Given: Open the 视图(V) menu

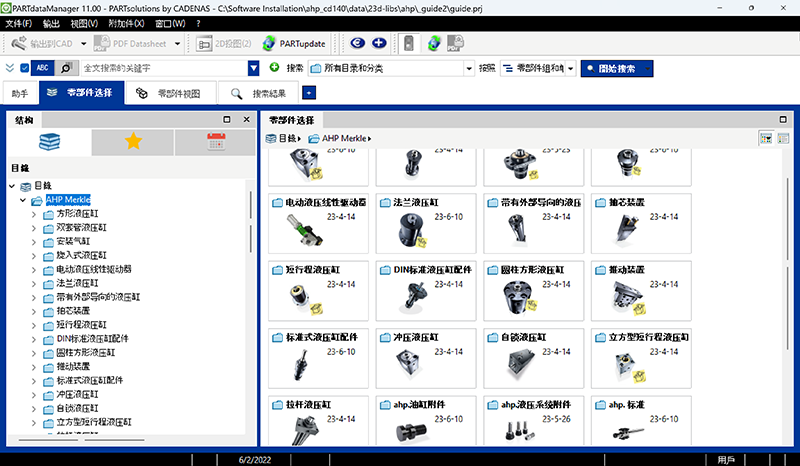Looking at the screenshot, I should pyautogui.click(x=84, y=23).
